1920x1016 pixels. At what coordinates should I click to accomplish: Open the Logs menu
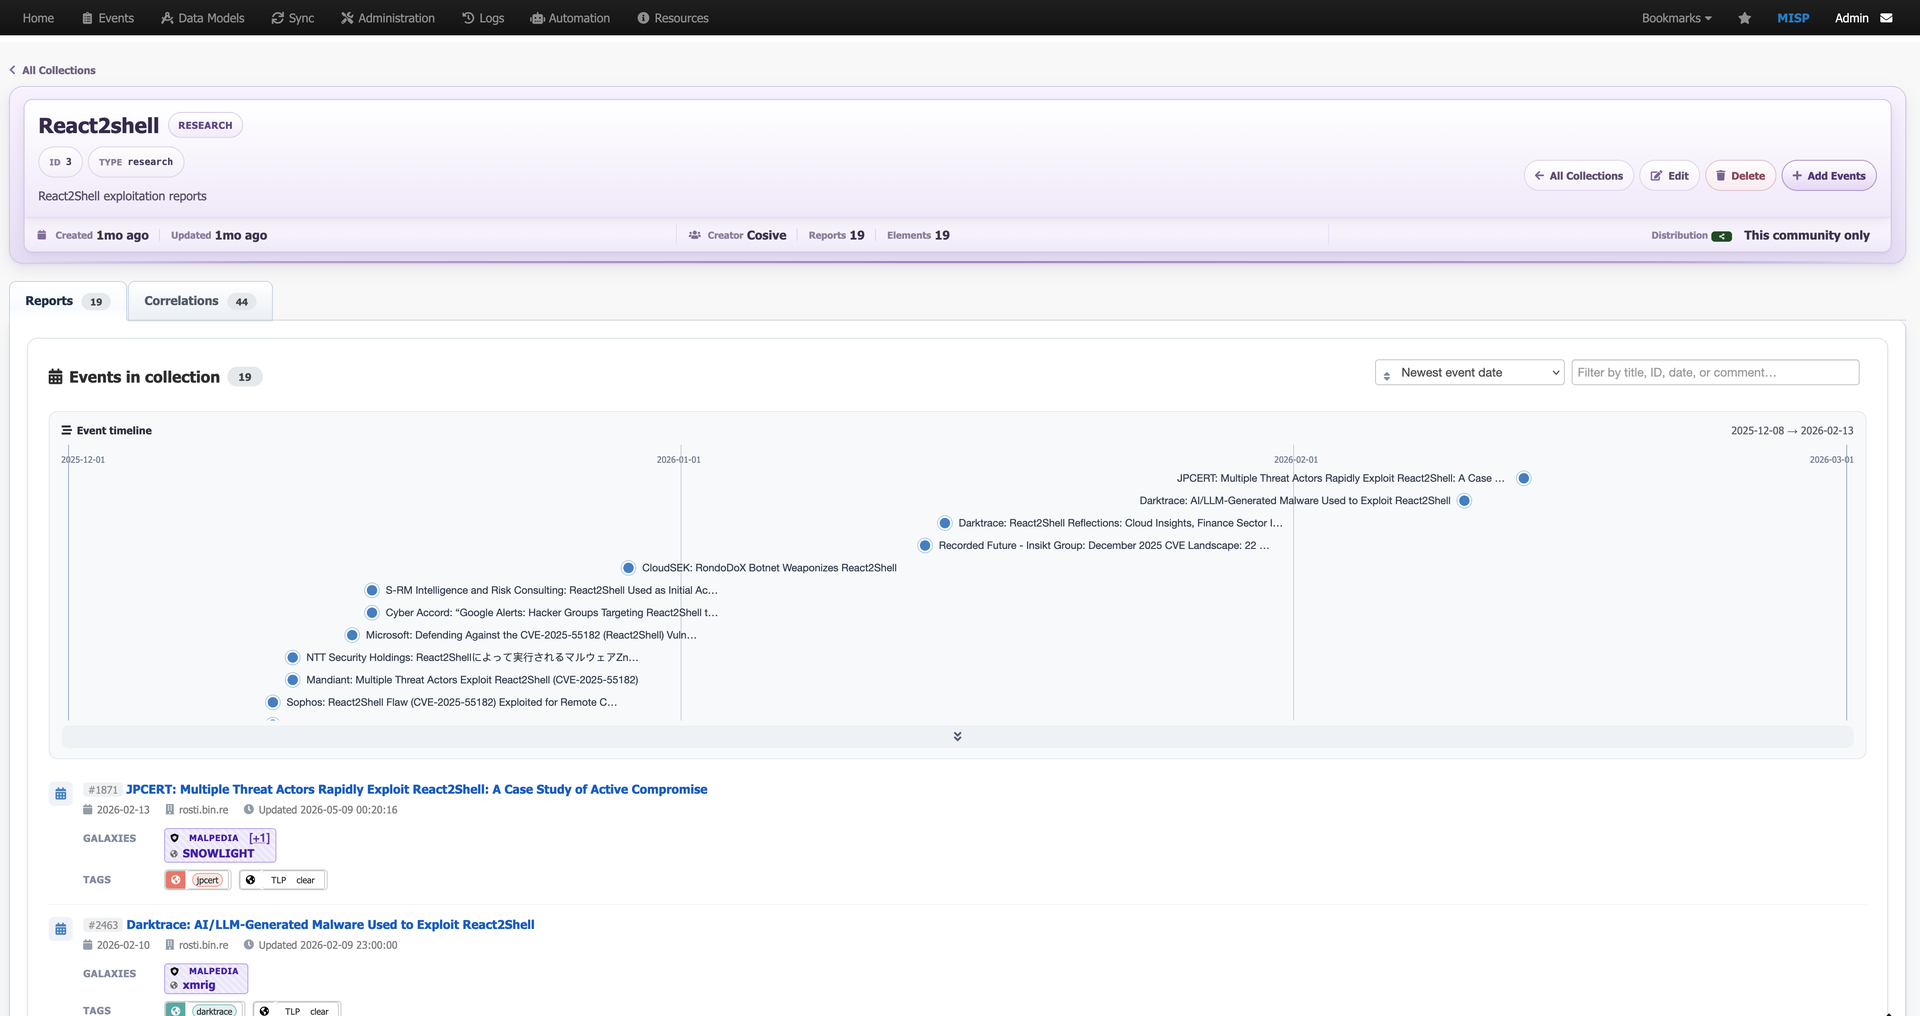483,18
